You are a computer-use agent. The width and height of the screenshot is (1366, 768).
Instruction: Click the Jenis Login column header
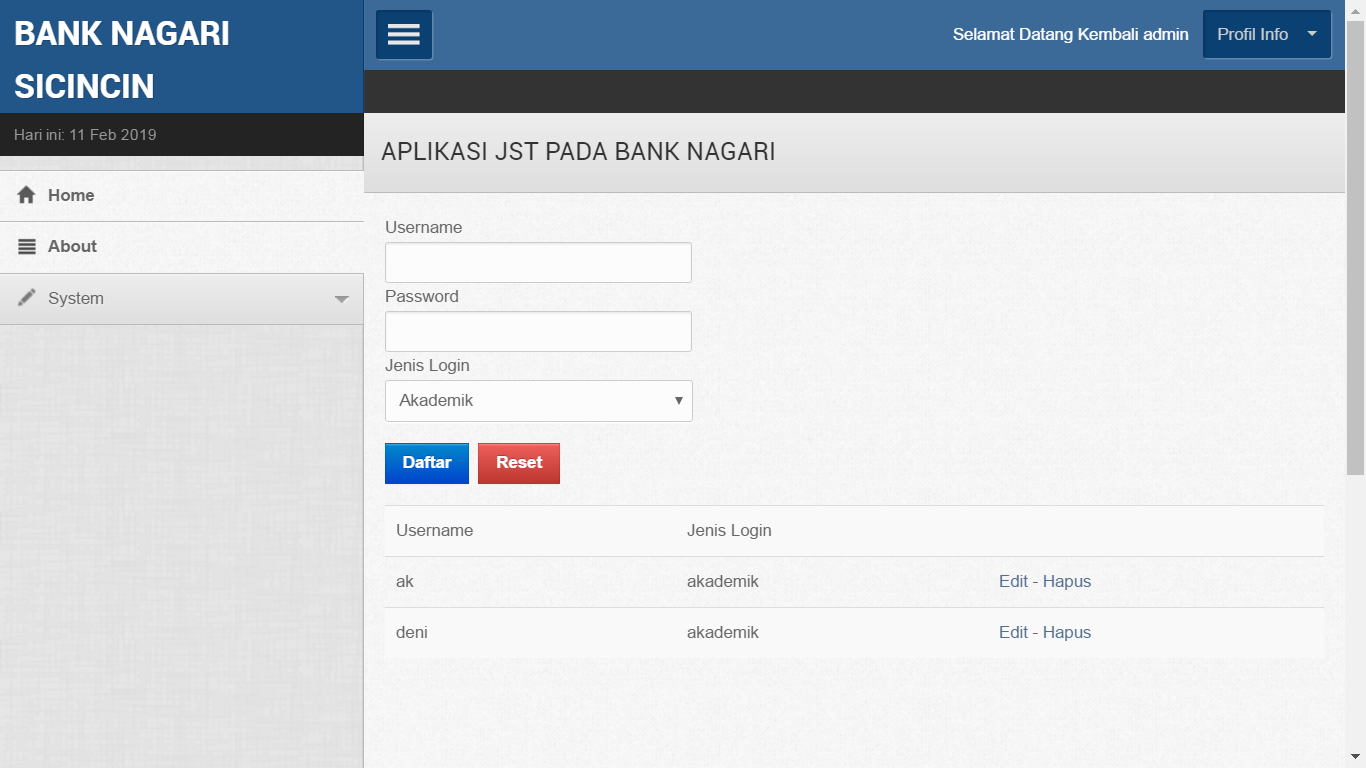coord(729,531)
